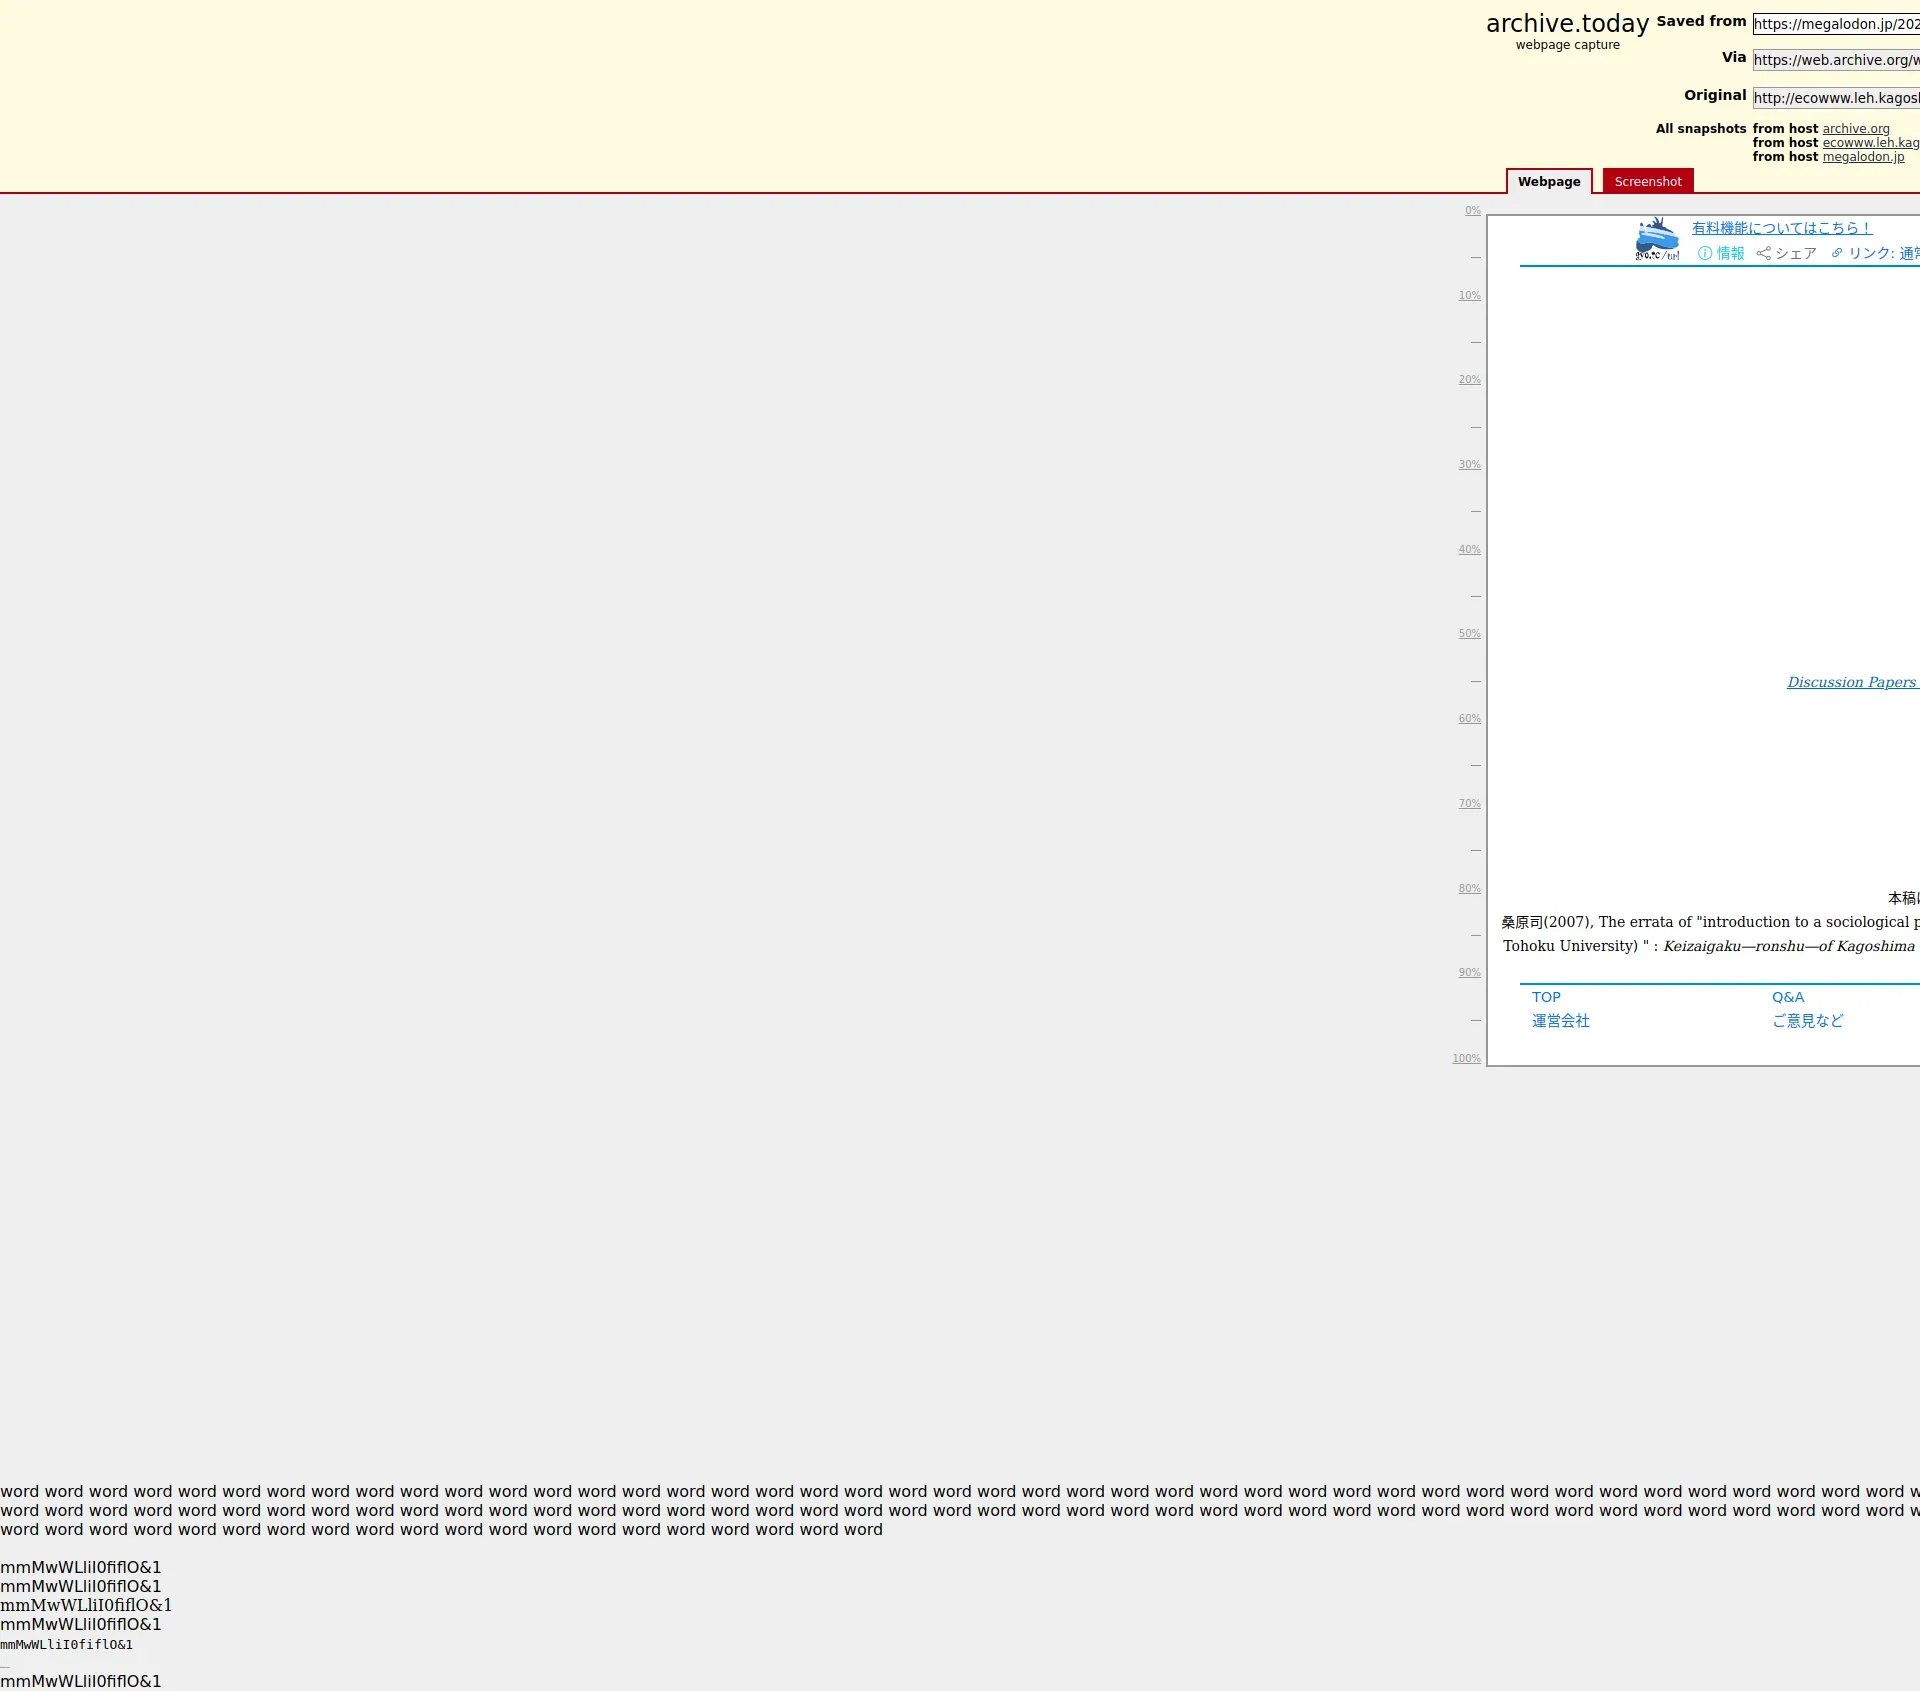
Task: Click the archive.today logo text
Action: pos(1567,24)
